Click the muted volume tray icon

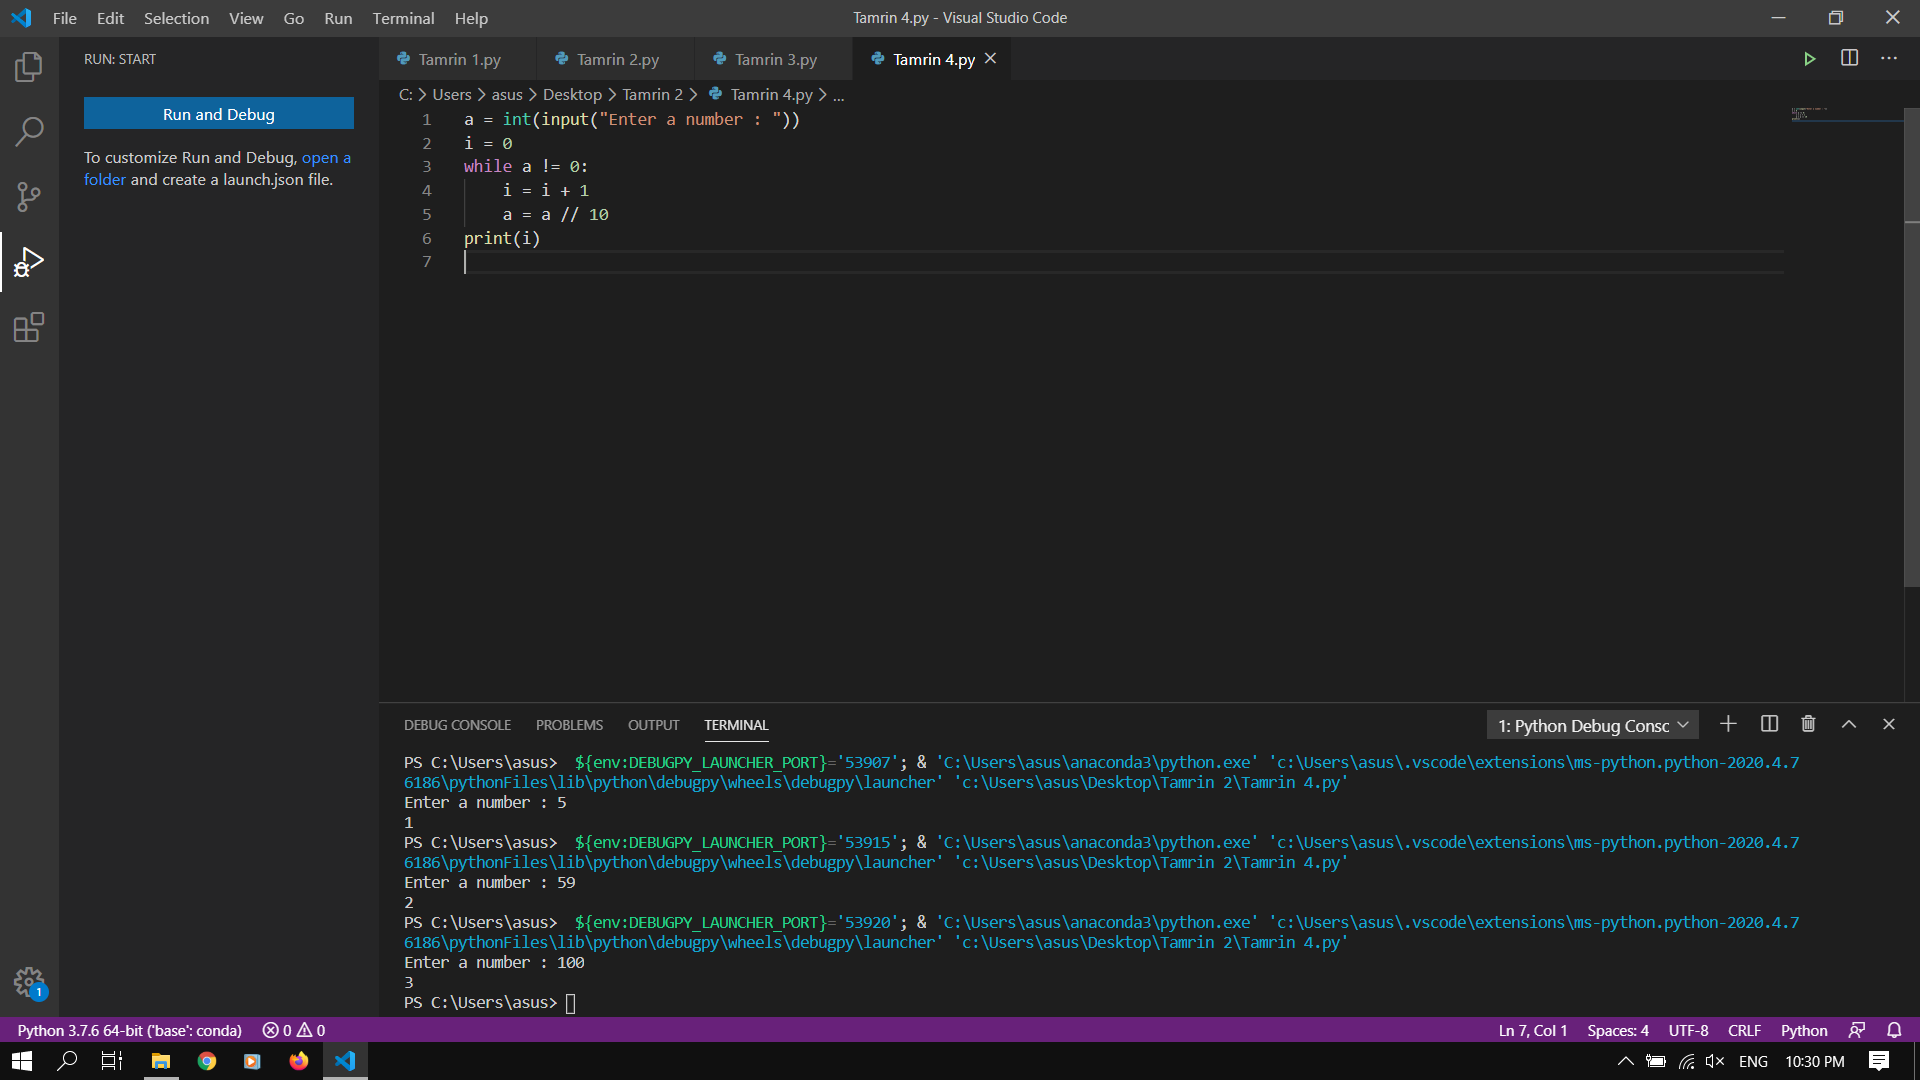[x=1715, y=1061]
